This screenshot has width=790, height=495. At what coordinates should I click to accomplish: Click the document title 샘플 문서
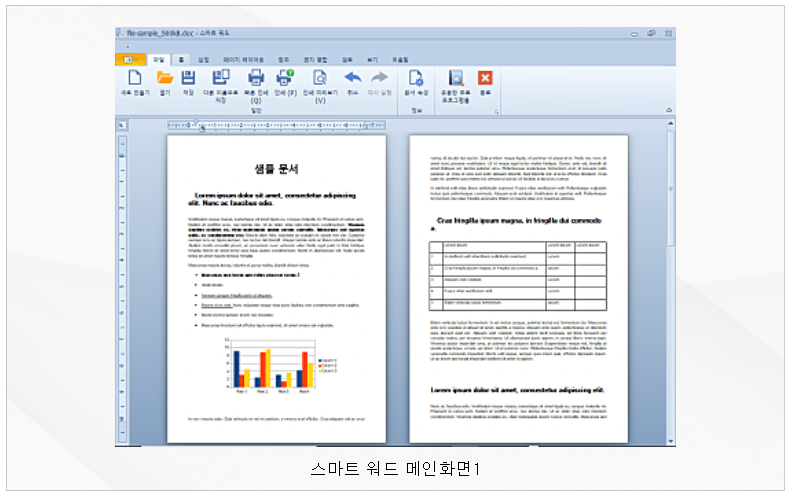pos(276,169)
